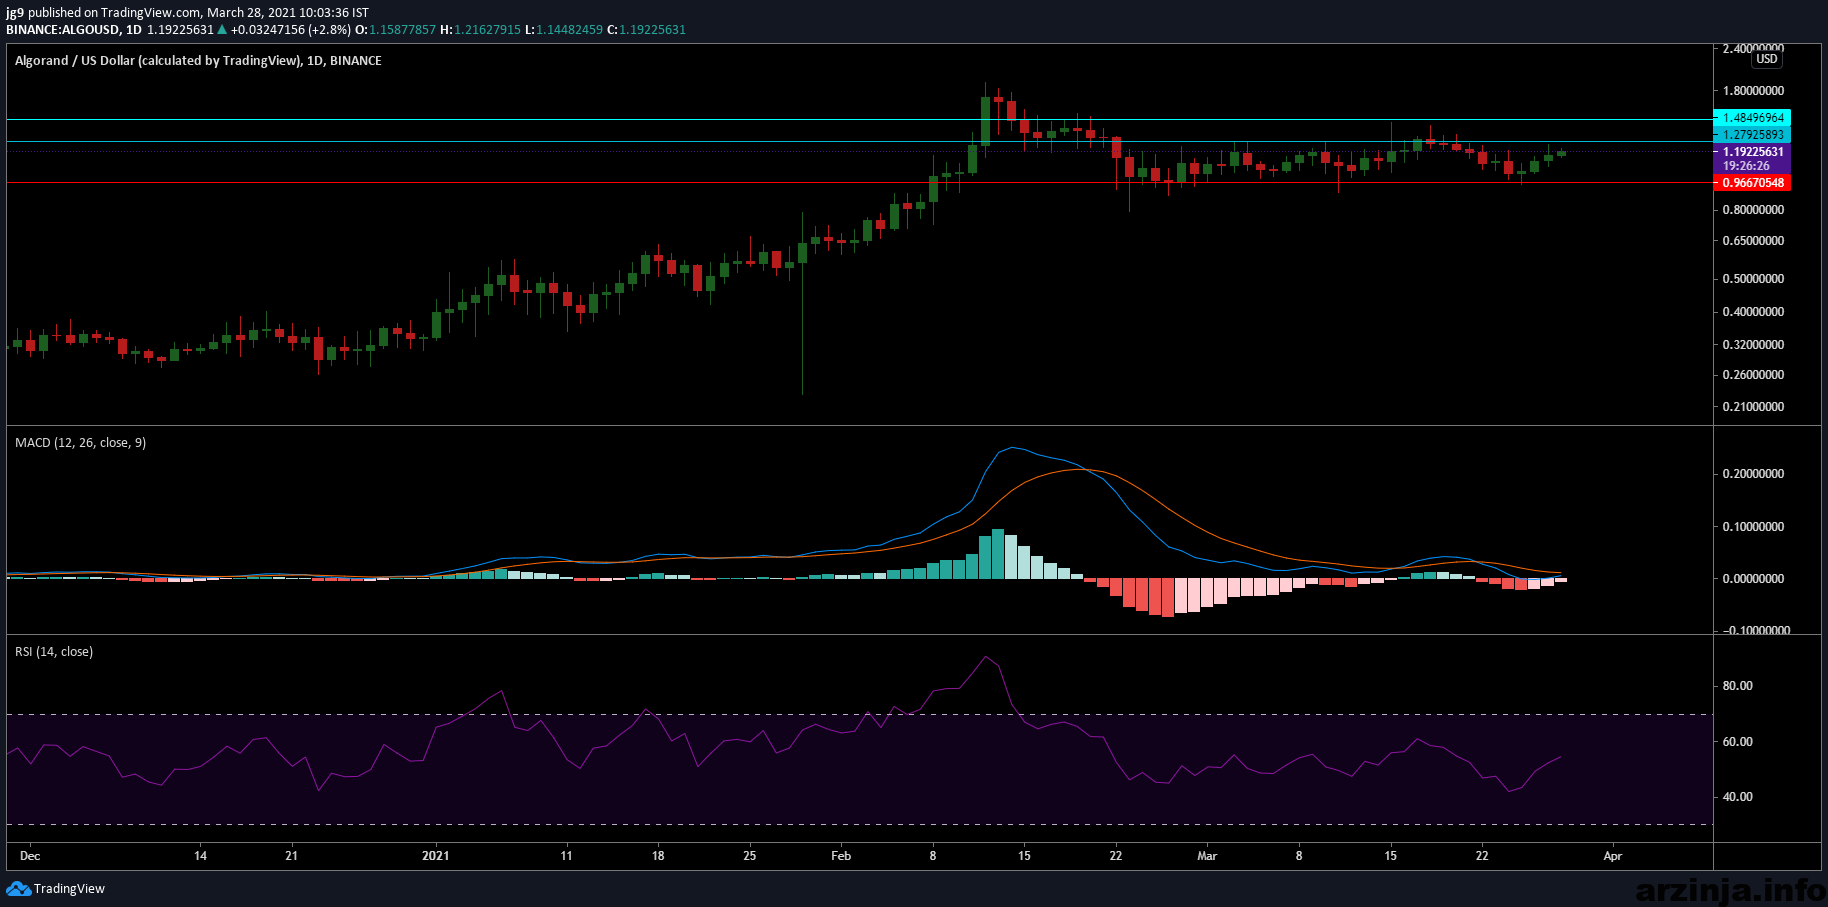Click the 0.20000000 MACD scale label

click(1753, 474)
